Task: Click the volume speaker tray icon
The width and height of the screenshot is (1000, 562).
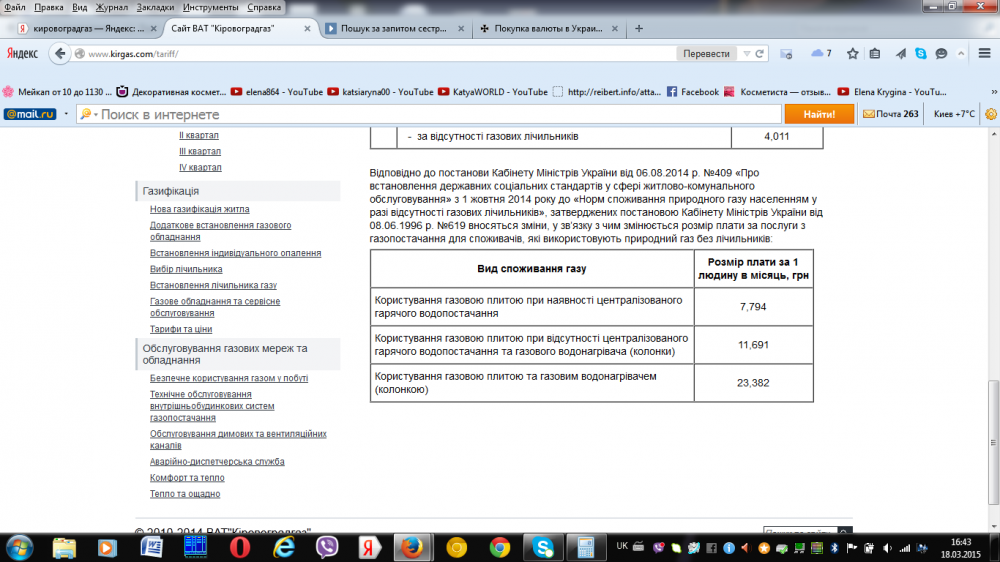Action: click(x=887, y=548)
